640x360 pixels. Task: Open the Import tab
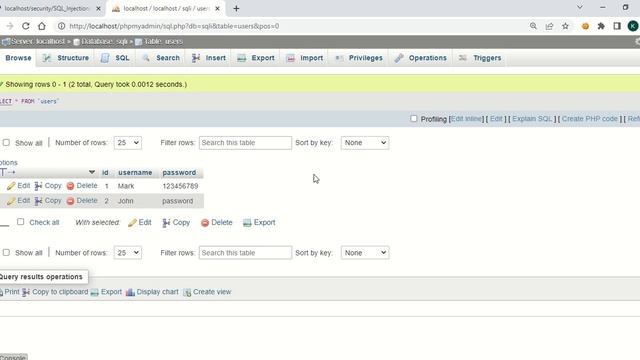[304, 58]
